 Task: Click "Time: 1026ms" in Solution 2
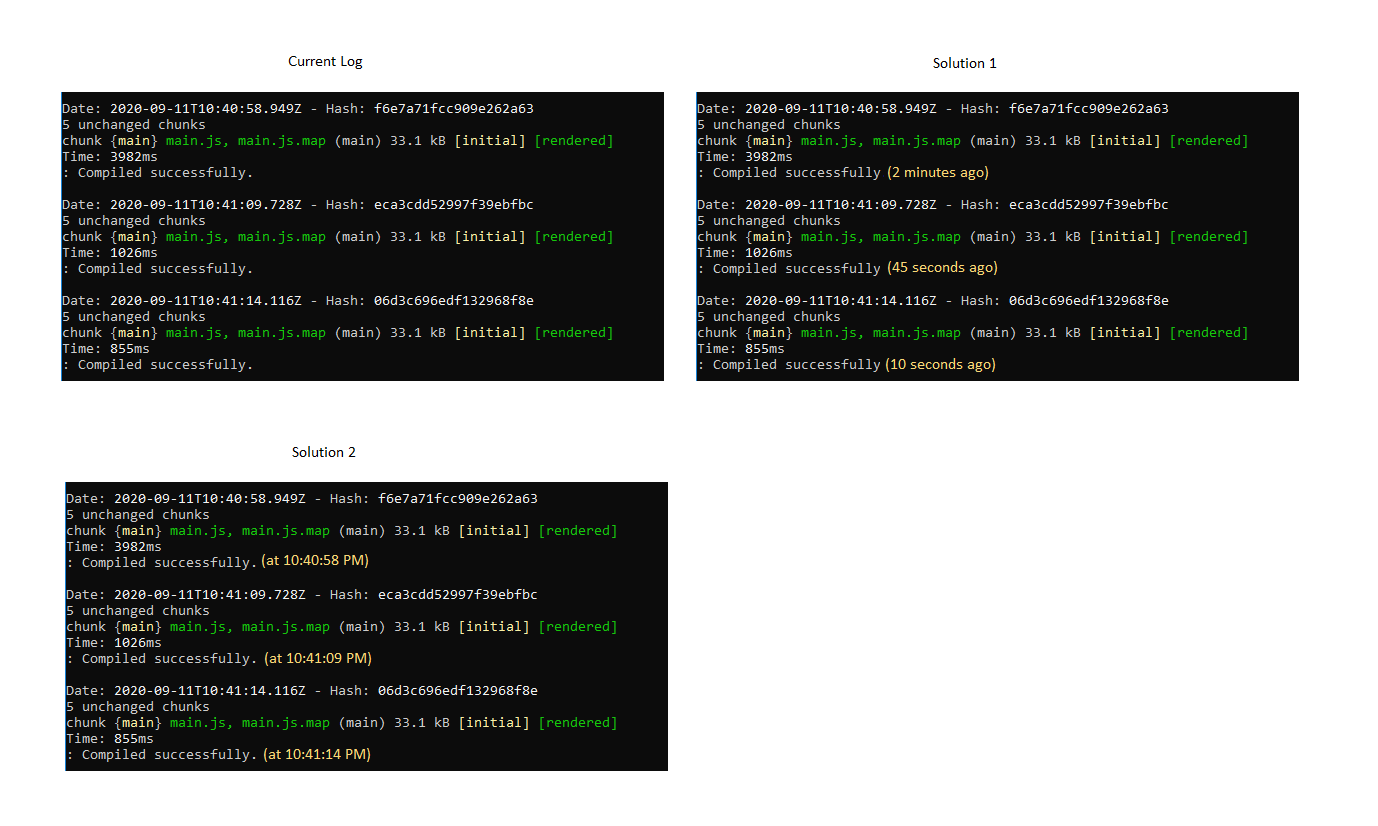114,642
